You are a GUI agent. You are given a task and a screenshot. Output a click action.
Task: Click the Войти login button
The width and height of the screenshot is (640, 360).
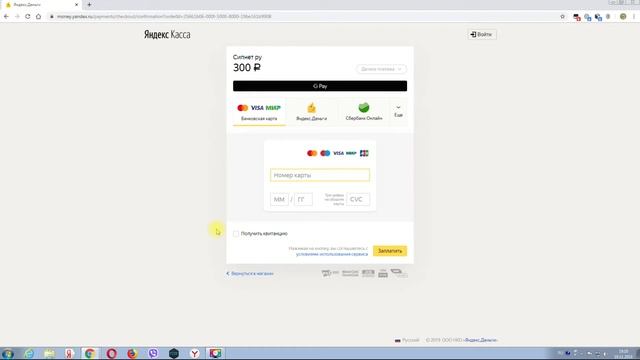pyautogui.click(x=482, y=34)
